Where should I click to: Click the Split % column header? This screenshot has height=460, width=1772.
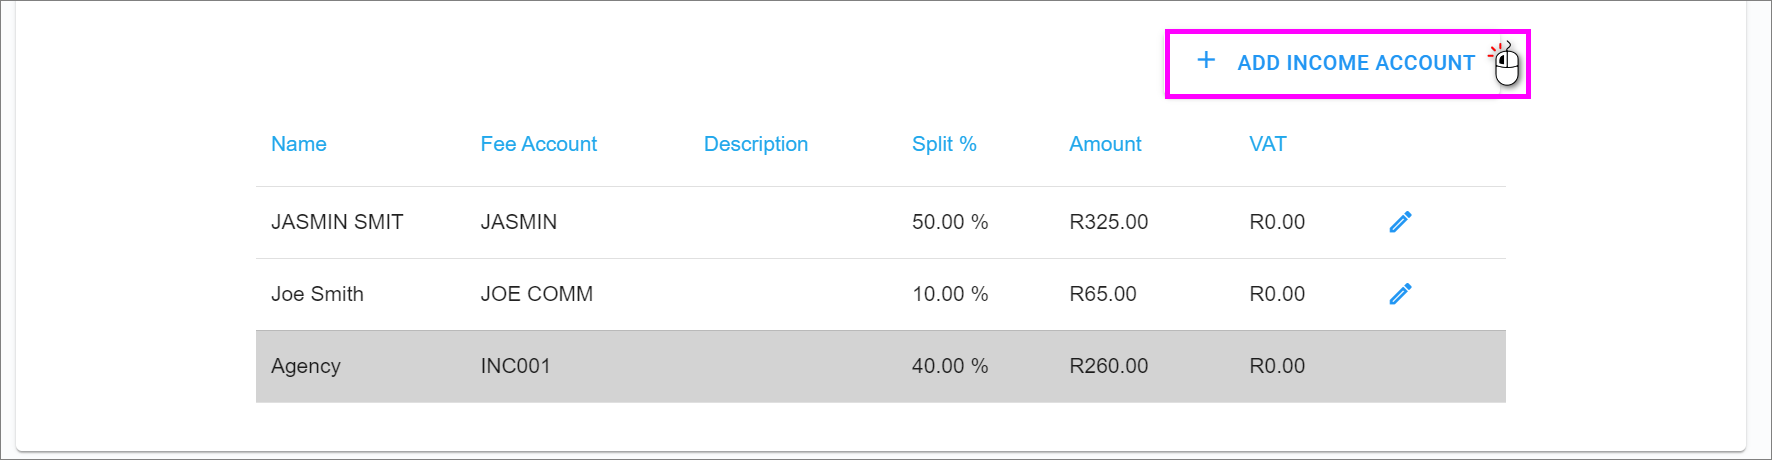click(x=943, y=144)
